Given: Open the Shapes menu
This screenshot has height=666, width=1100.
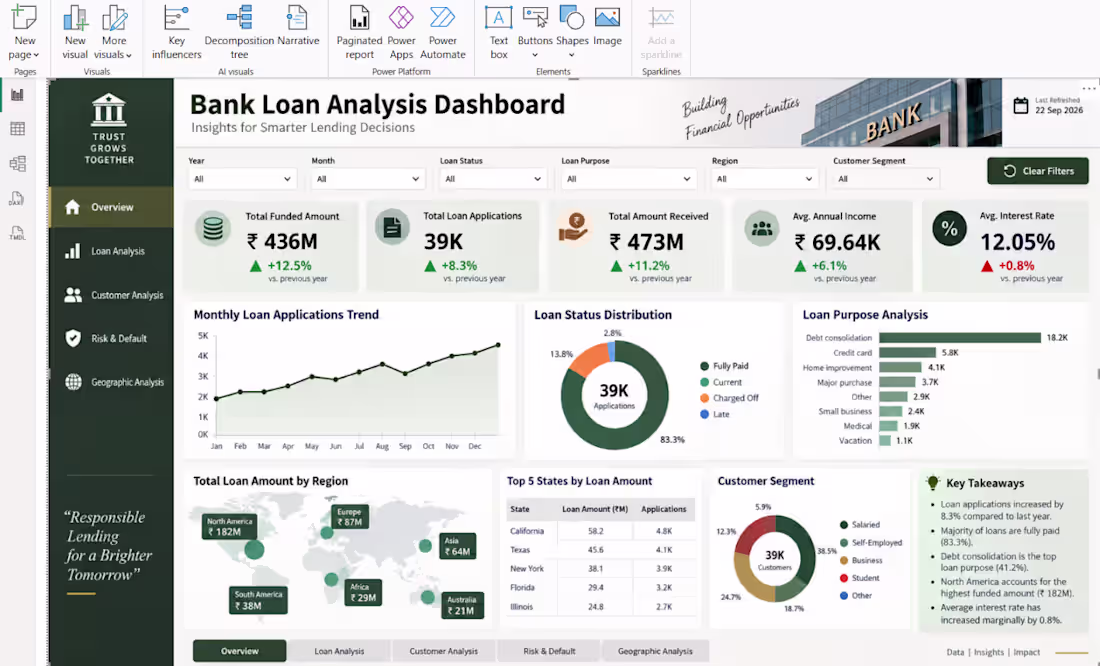Looking at the screenshot, I should (572, 32).
